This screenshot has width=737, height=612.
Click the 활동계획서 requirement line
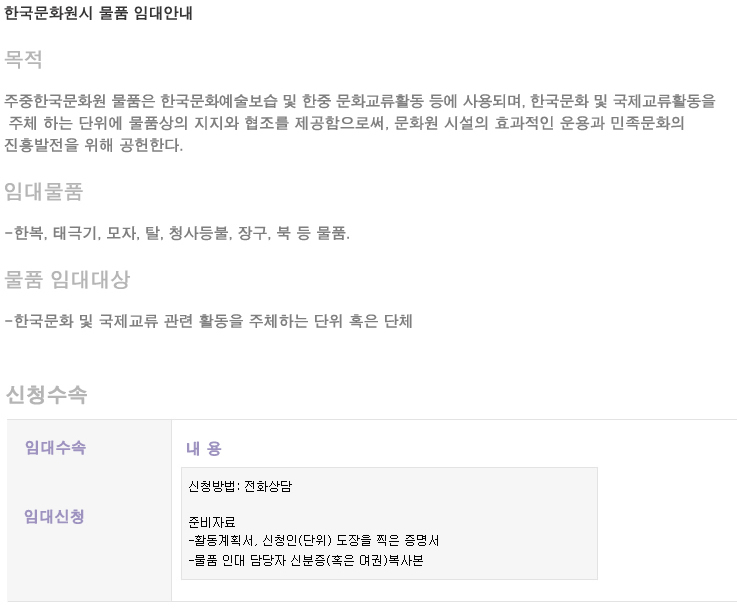pyautogui.click(x=314, y=541)
